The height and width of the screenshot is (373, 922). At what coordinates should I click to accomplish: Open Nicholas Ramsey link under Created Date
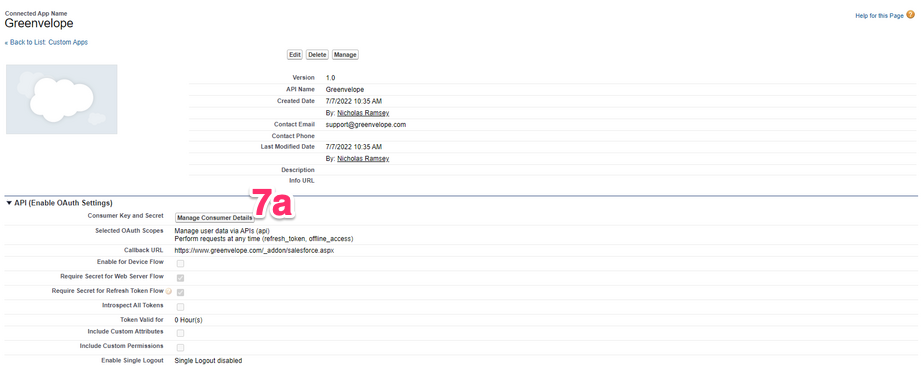coord(363,112)
